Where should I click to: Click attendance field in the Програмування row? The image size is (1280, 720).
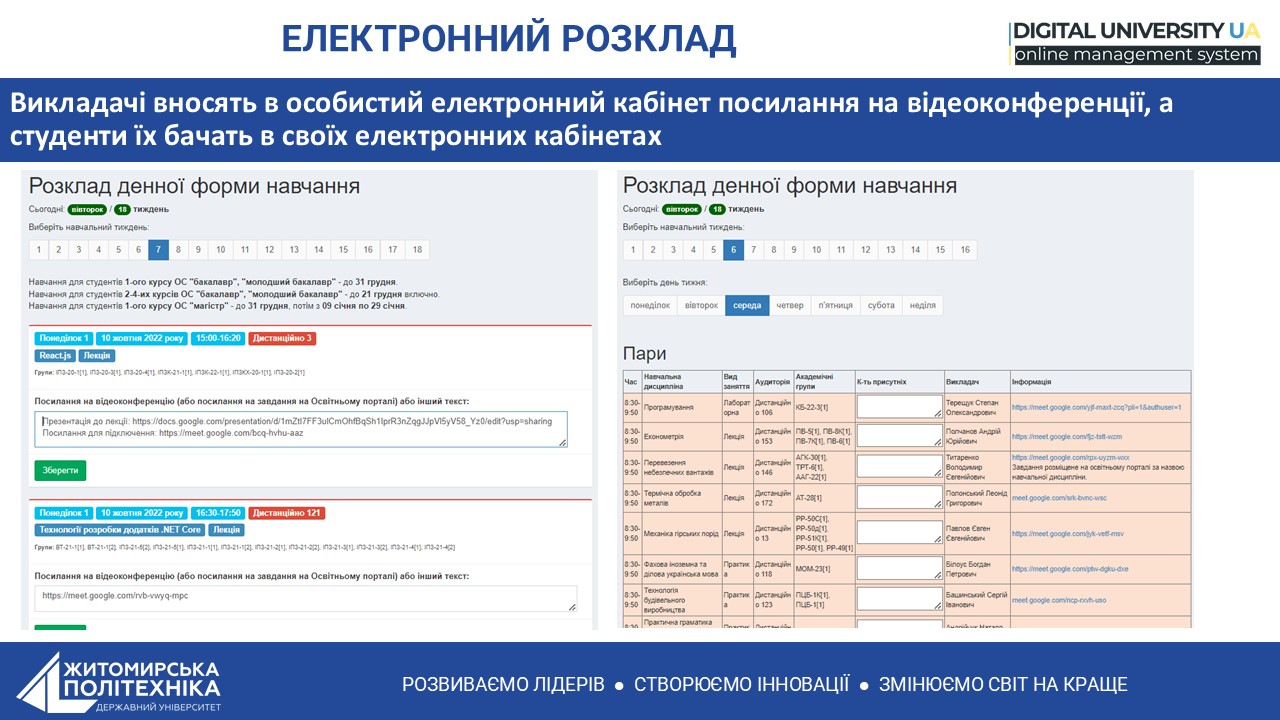[900, 407]
